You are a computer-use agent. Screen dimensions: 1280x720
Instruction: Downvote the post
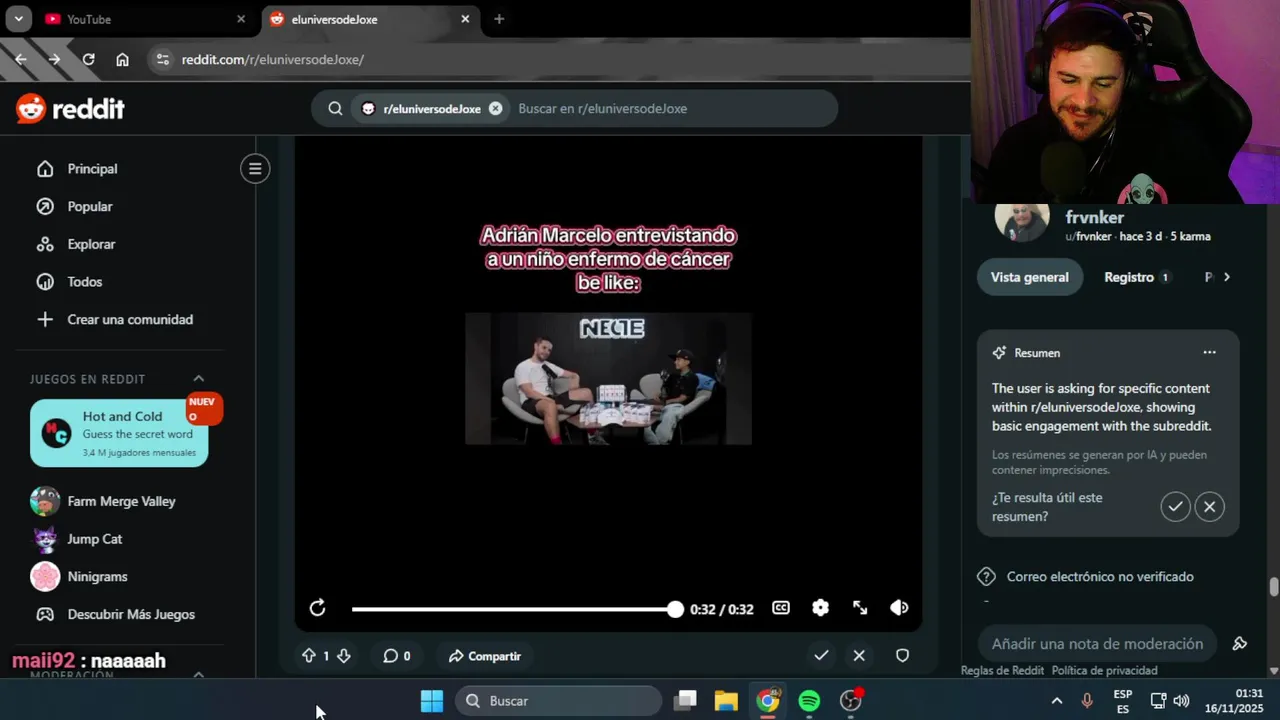343,656
